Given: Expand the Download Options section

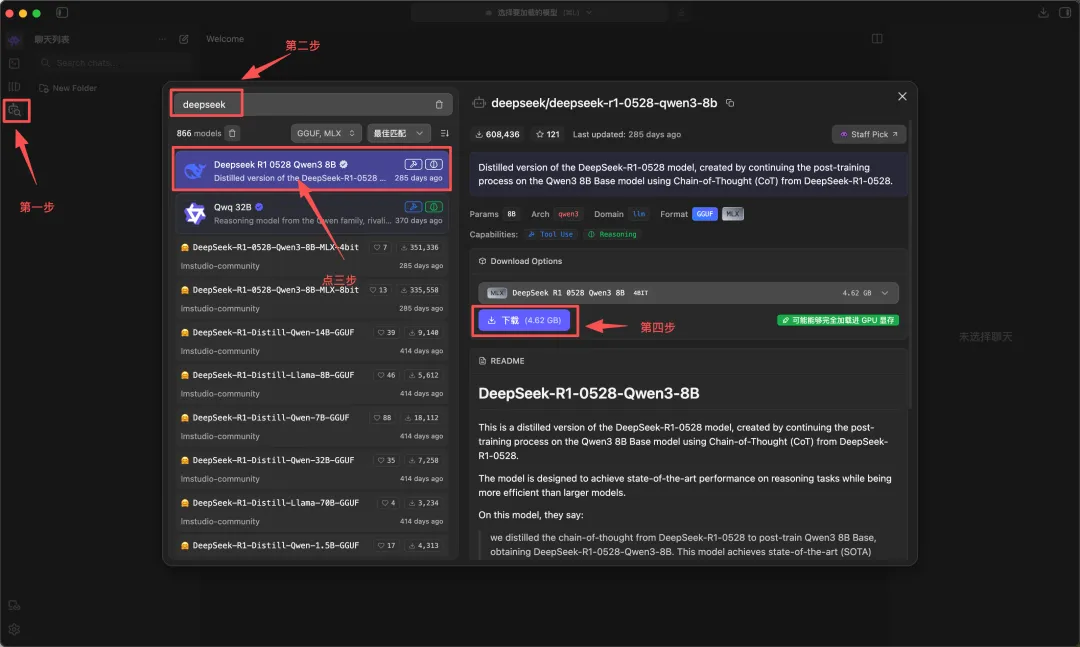Looking at the screenshot, I should 520,261.
